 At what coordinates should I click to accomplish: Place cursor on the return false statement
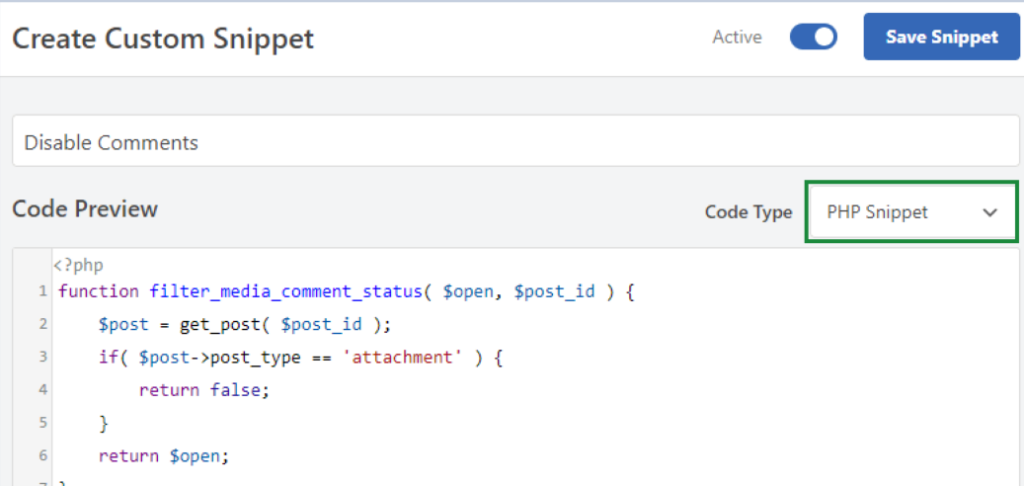pyautogui.click(x=204, y=390)
